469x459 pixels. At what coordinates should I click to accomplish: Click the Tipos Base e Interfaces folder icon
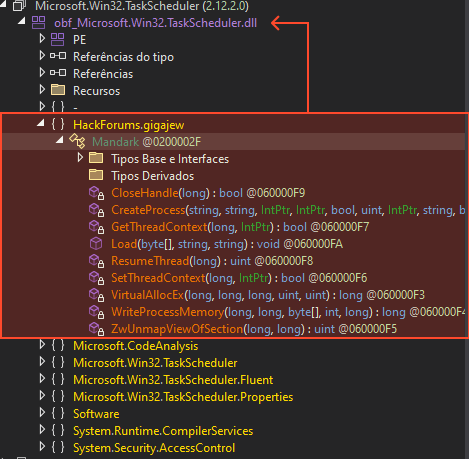pos(96,158)
